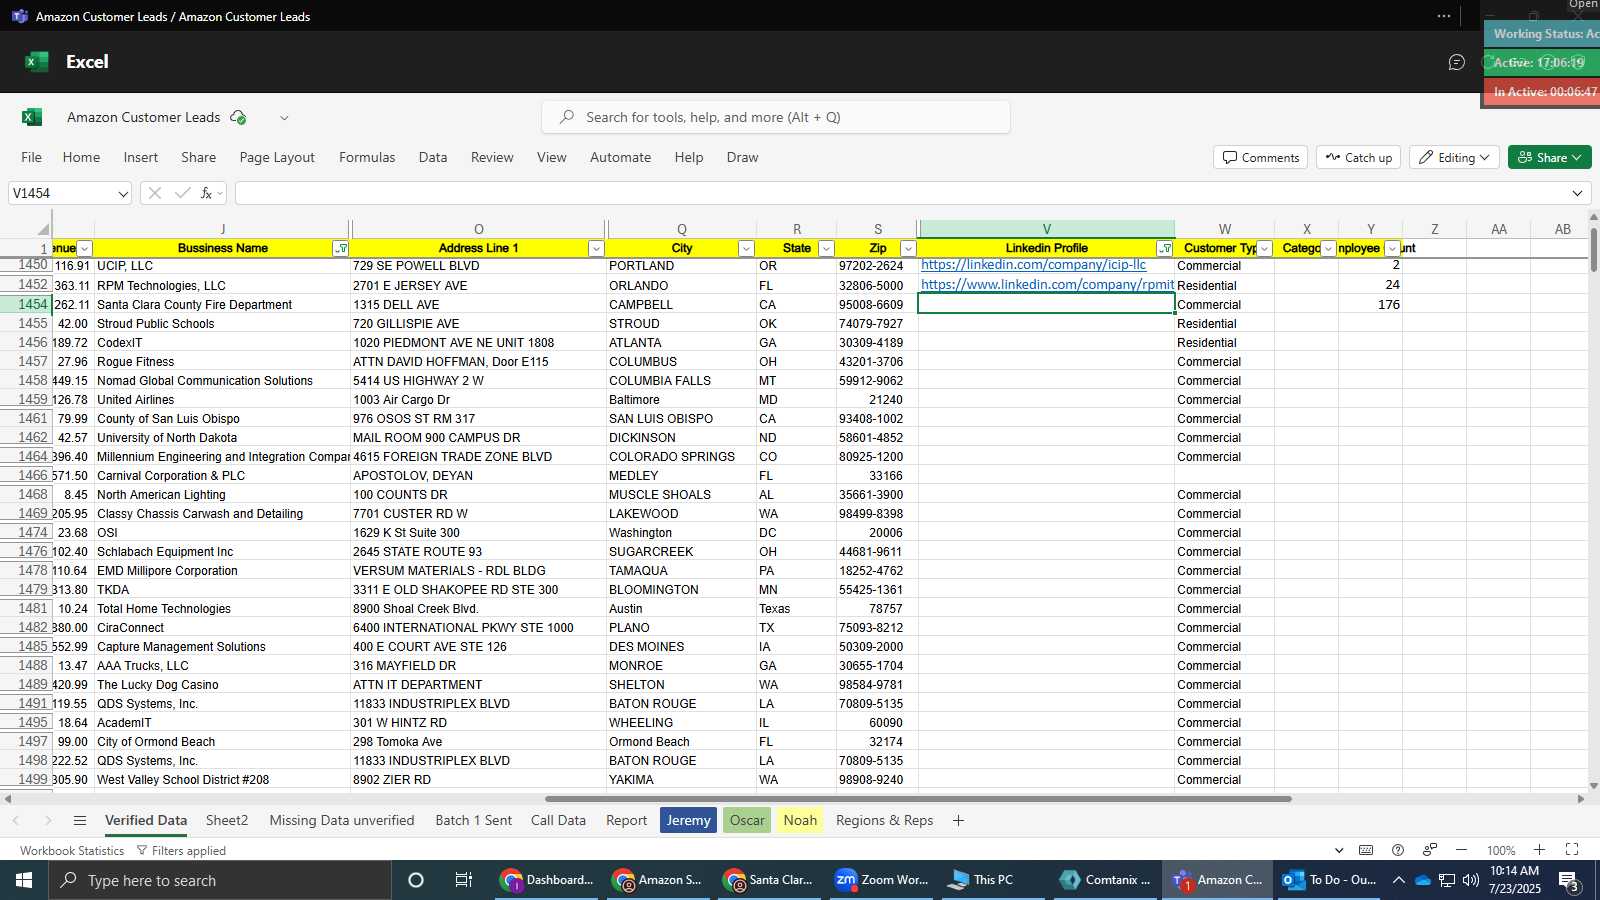The width and height of the screenshot is (1600, 900).
Task: Select the cell Santa Clara County Fire Department
Action: tap(222, 305)
